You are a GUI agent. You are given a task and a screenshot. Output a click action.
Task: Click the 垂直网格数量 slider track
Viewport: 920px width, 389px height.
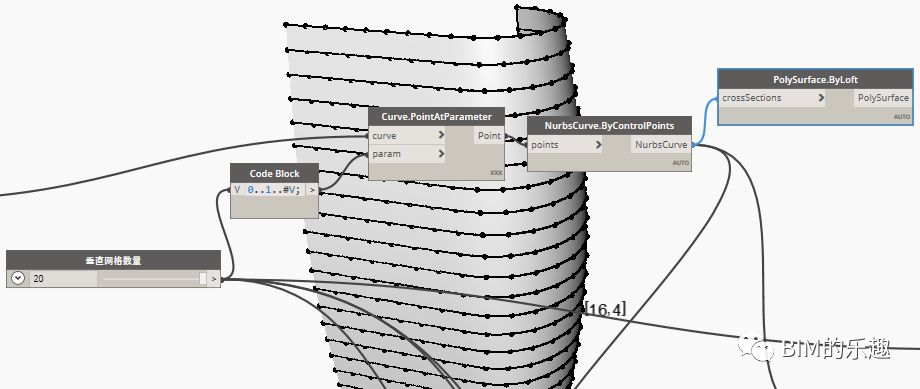point(151,279)
